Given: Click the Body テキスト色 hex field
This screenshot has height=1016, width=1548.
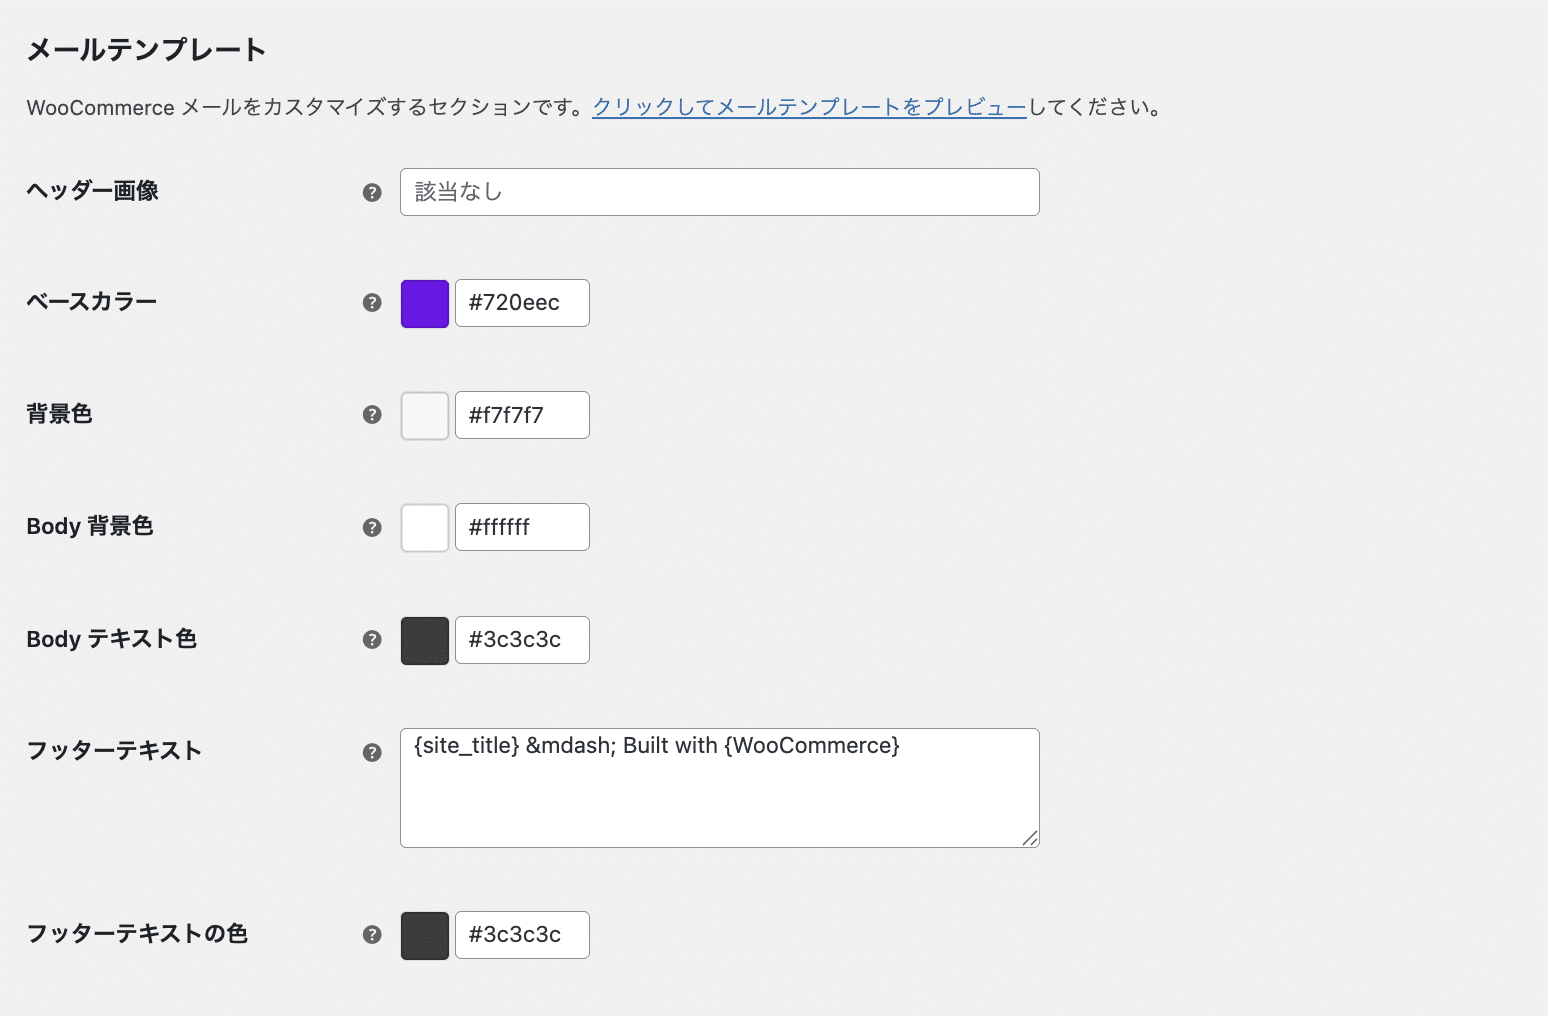Looking at the screenshot, I should tap(522, 640).
